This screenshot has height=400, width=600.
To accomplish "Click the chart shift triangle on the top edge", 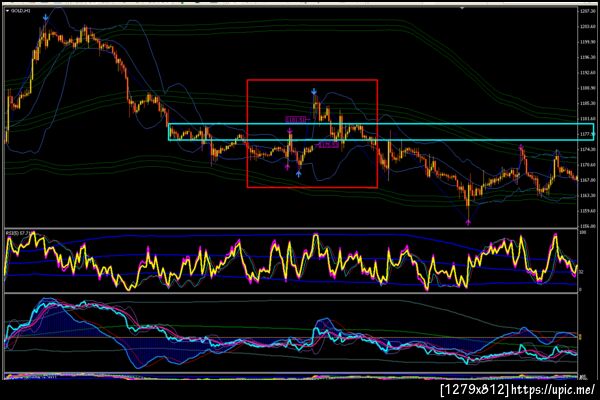I will (462, 8).
